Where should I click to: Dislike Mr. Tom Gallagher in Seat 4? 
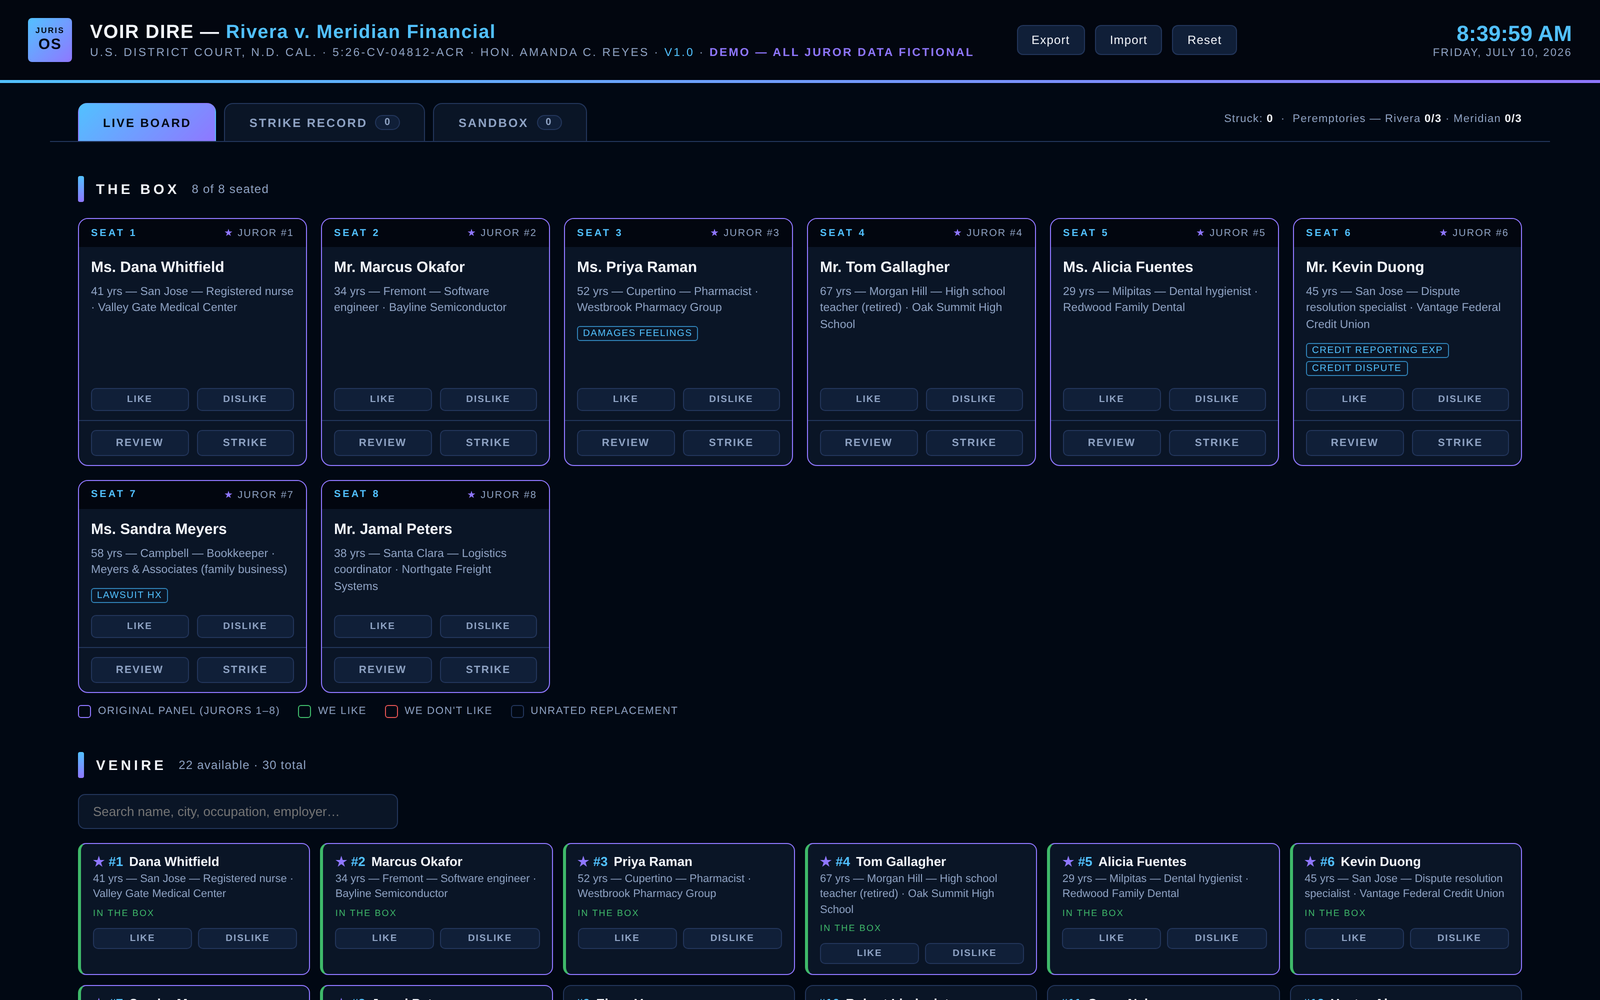click(974, 399)
